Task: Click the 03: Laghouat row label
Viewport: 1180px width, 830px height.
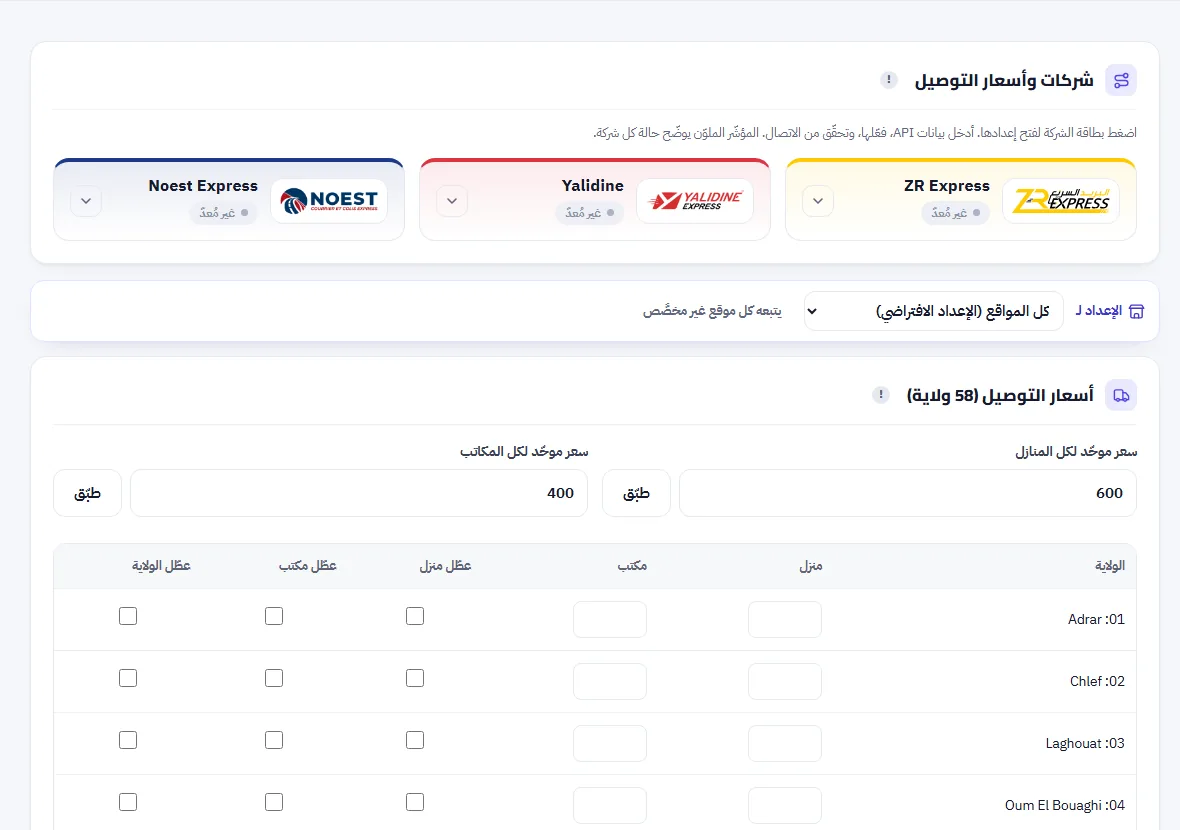Action: 1084,743
